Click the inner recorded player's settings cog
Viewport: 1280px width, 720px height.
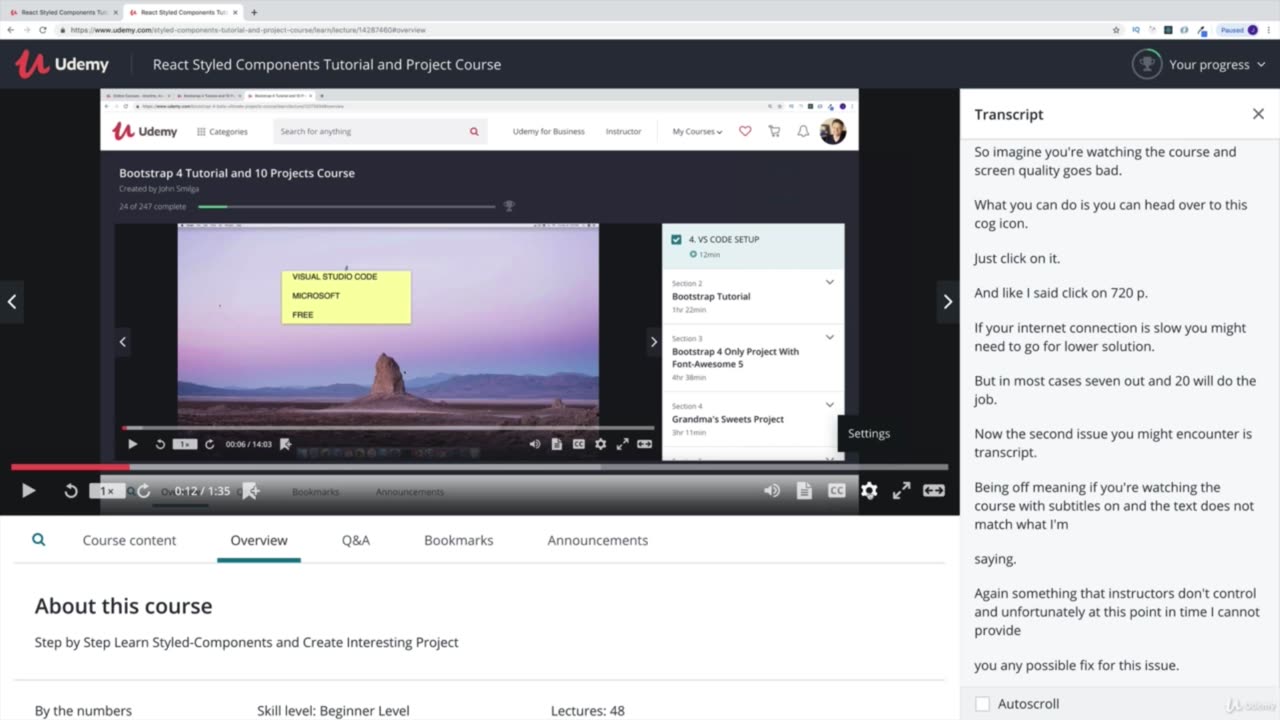pyautogui.click(x=600, y=444)
